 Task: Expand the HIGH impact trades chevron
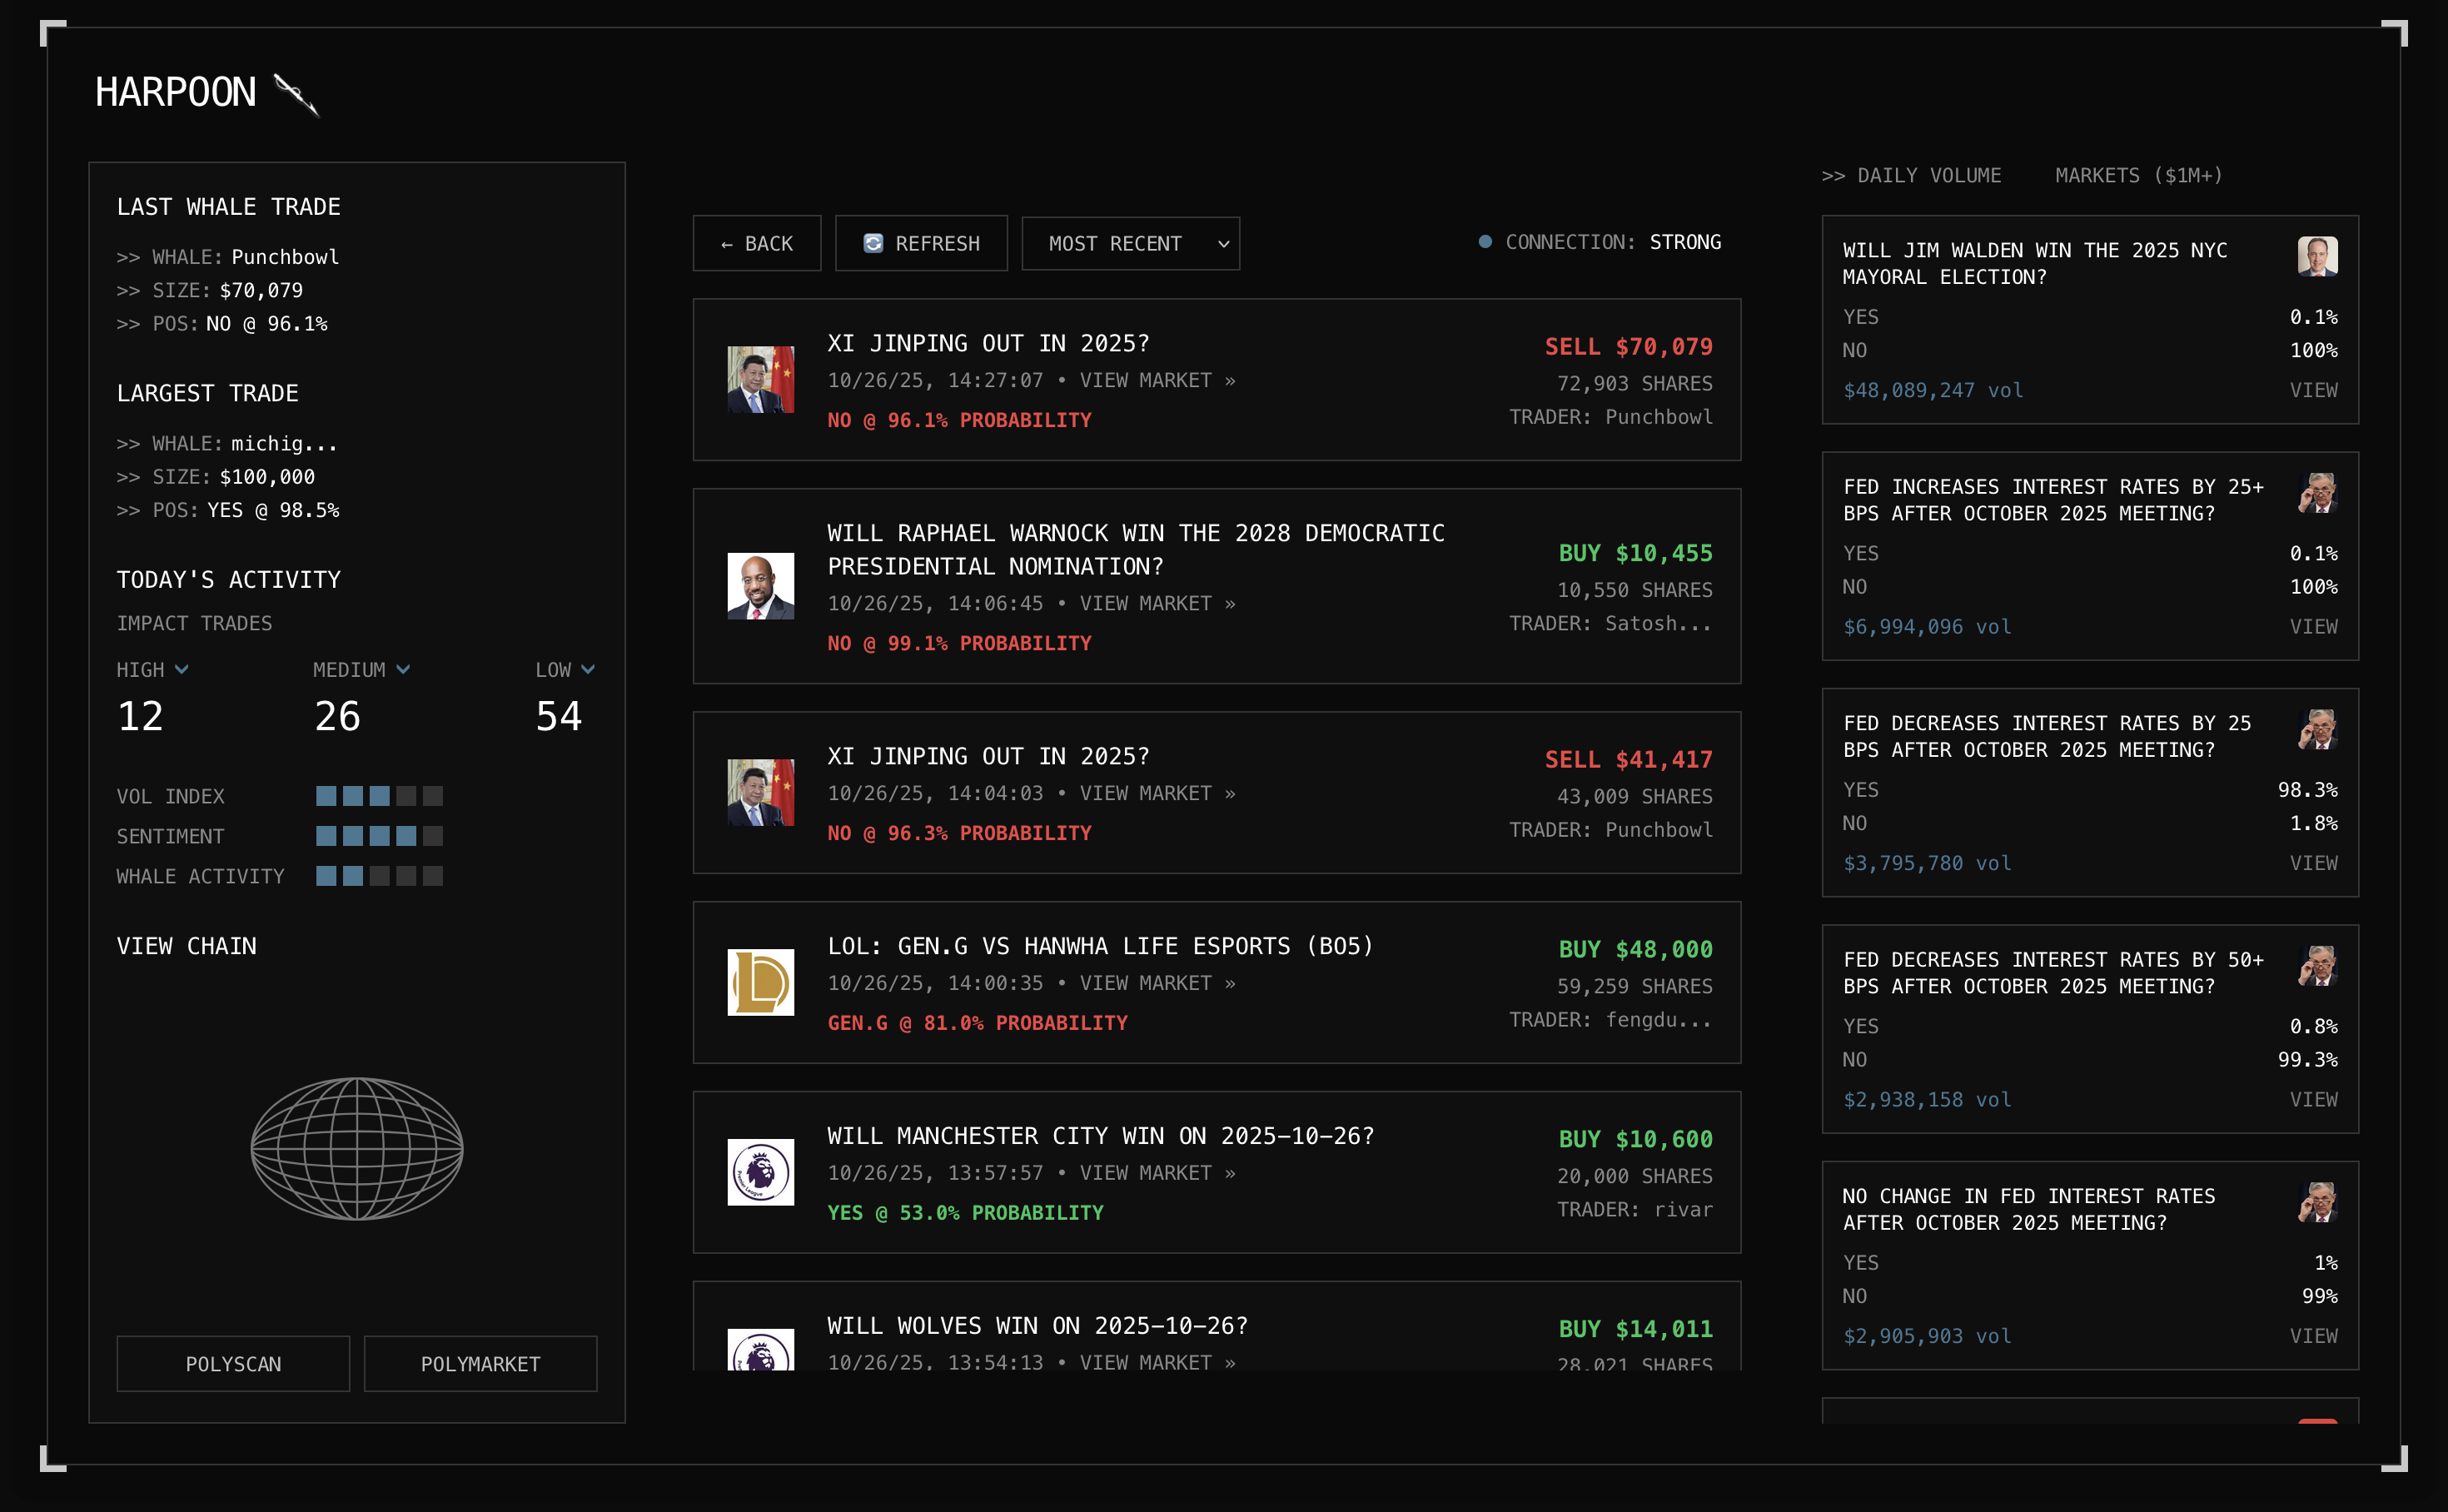(x=181, y=670)
